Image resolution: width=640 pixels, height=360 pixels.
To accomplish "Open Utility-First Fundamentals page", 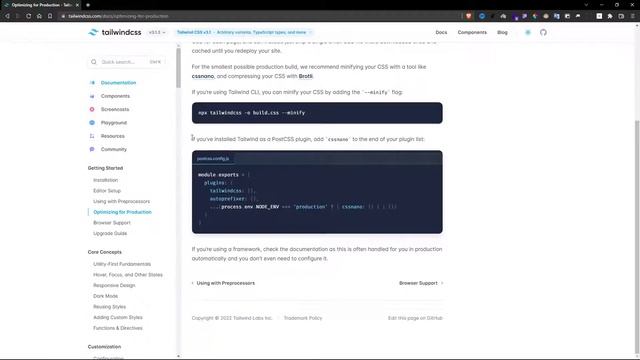I will pyautogui.click(x=122, y=264).
